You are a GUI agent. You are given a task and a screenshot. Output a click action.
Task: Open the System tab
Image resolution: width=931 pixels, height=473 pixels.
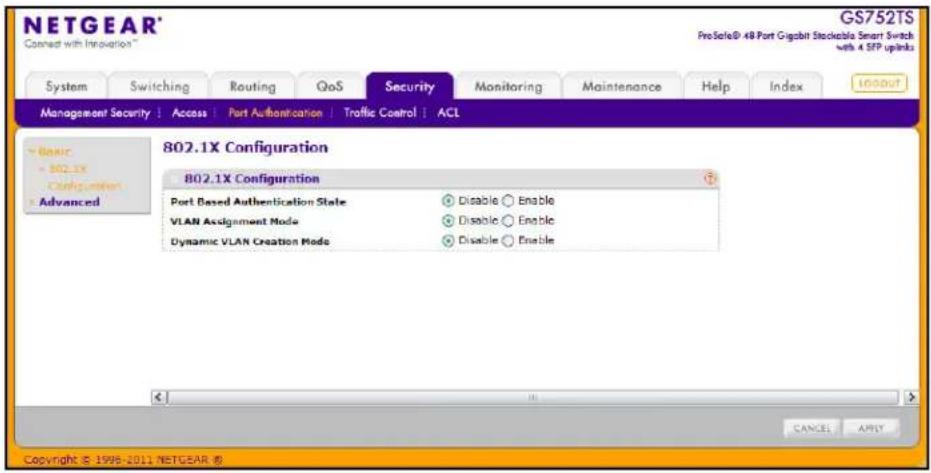coord(66,87)
